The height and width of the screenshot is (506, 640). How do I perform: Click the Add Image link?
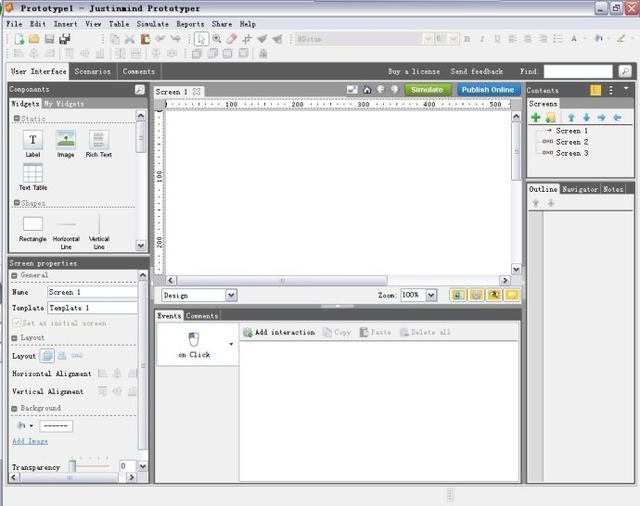(30, 441)
